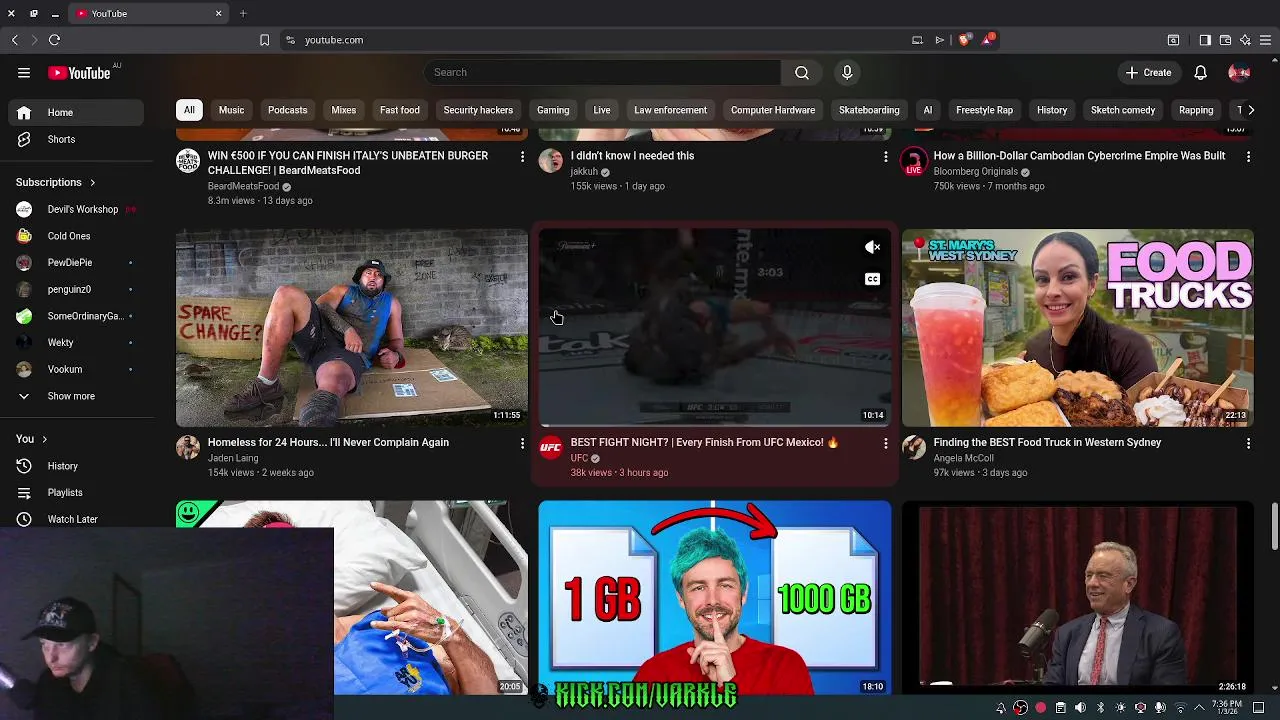Open Food Trucks video thumbnail

[x=1077, y=328]
